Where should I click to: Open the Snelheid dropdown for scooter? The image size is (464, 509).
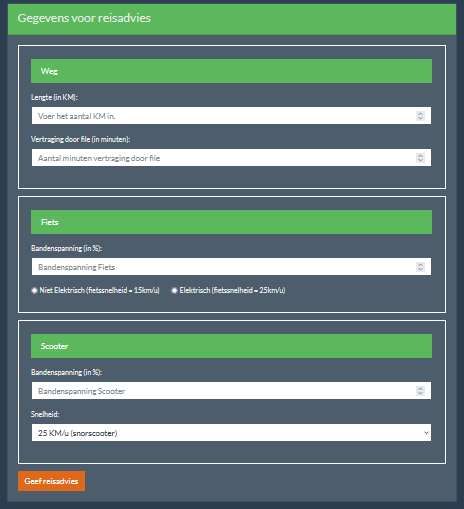point(231,433)
